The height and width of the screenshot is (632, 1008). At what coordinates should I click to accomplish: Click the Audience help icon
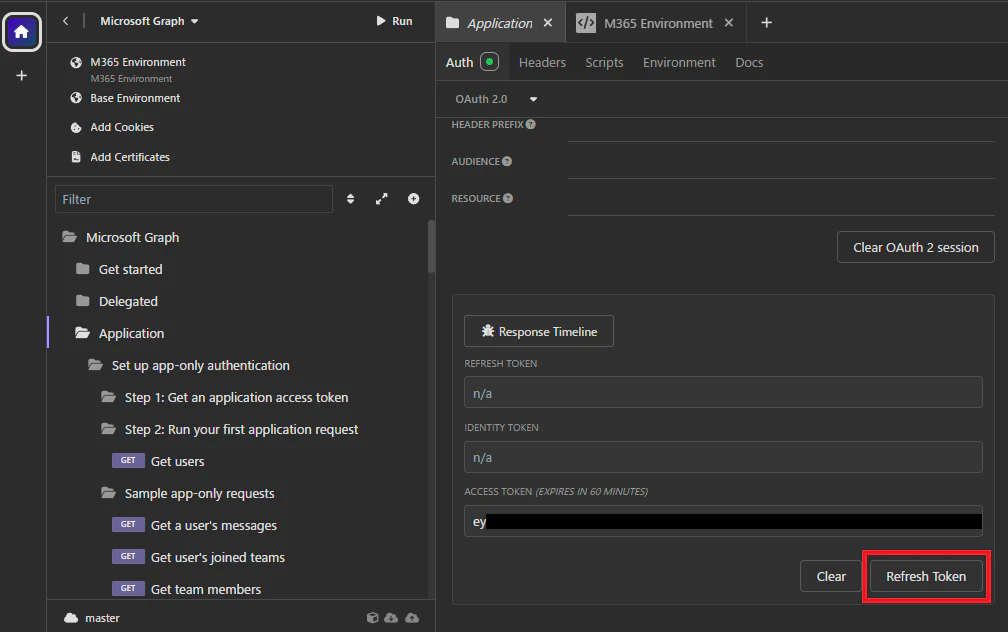coord(507,161)
